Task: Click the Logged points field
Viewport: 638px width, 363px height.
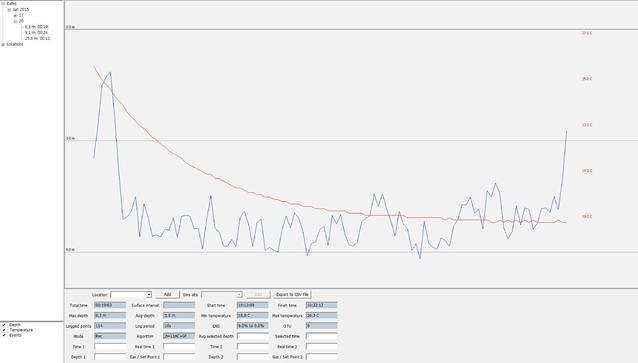Action: [110, 326]
